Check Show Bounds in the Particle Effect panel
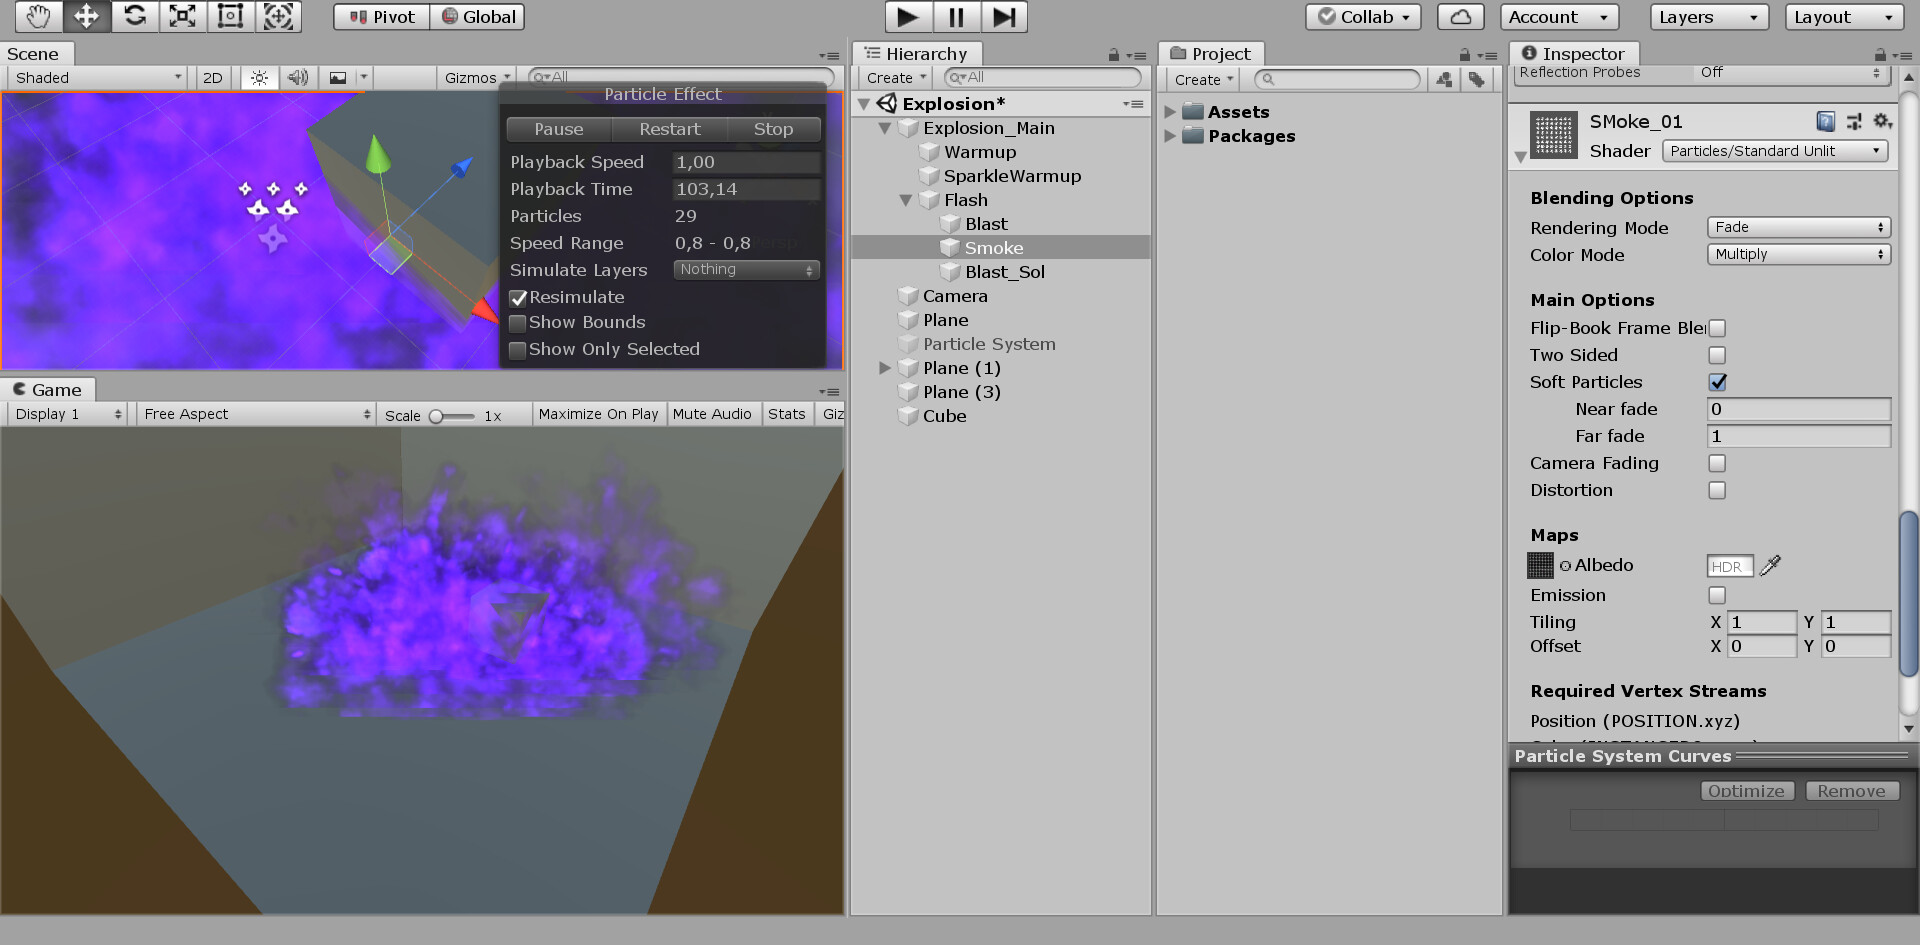The width and height of the screenshot is (1920, 945). pyautogui.click(x=518, y=322)
